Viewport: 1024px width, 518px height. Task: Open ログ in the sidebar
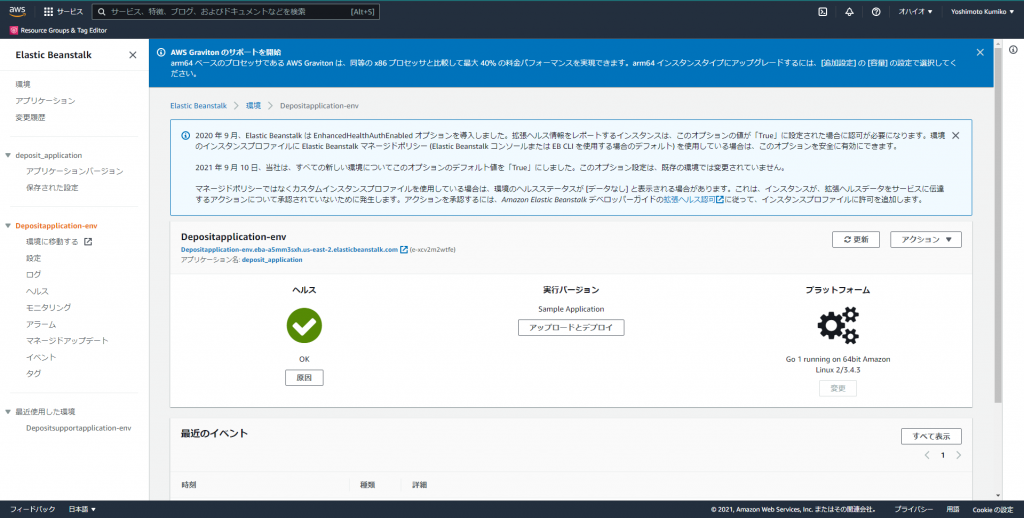pos(33,274)
